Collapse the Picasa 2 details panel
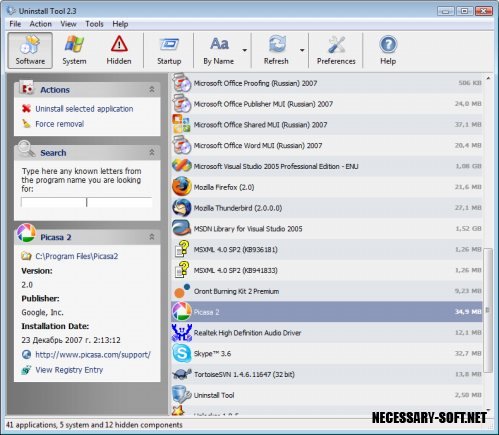This screenshot has height=435, width=499. [x=152, y=237]
